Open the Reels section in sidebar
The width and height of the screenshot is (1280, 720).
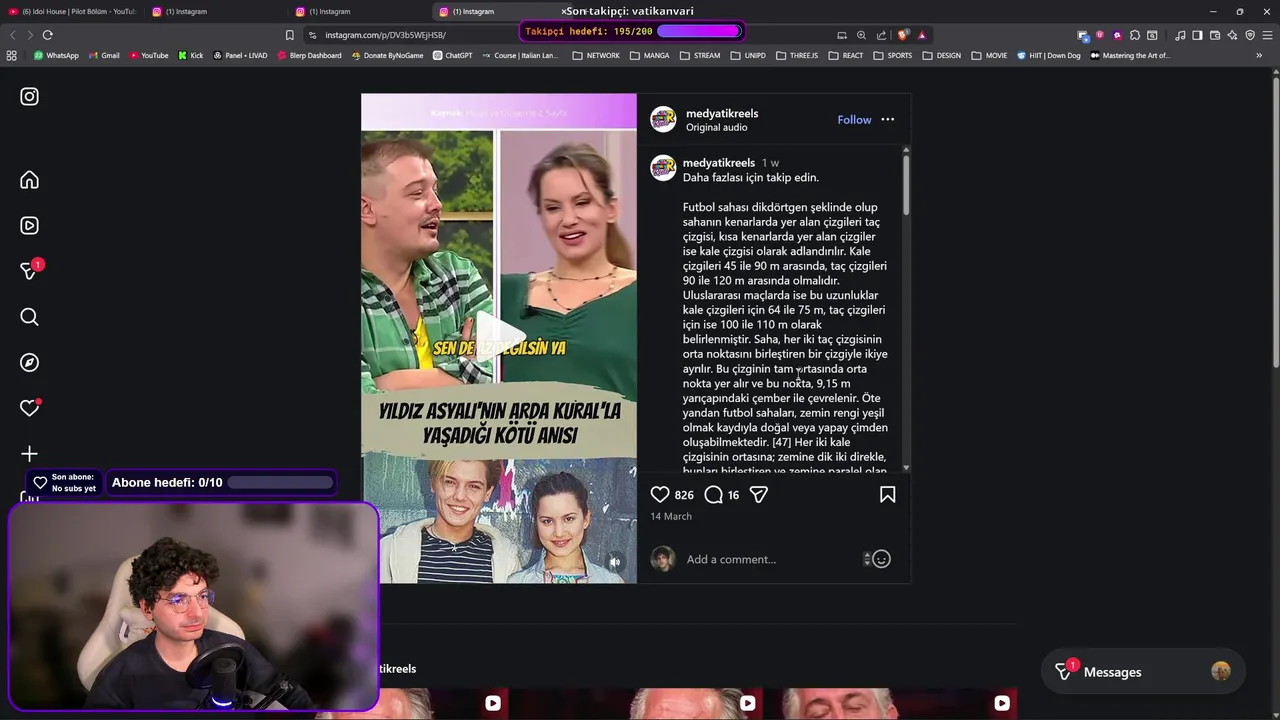point(29,226)
